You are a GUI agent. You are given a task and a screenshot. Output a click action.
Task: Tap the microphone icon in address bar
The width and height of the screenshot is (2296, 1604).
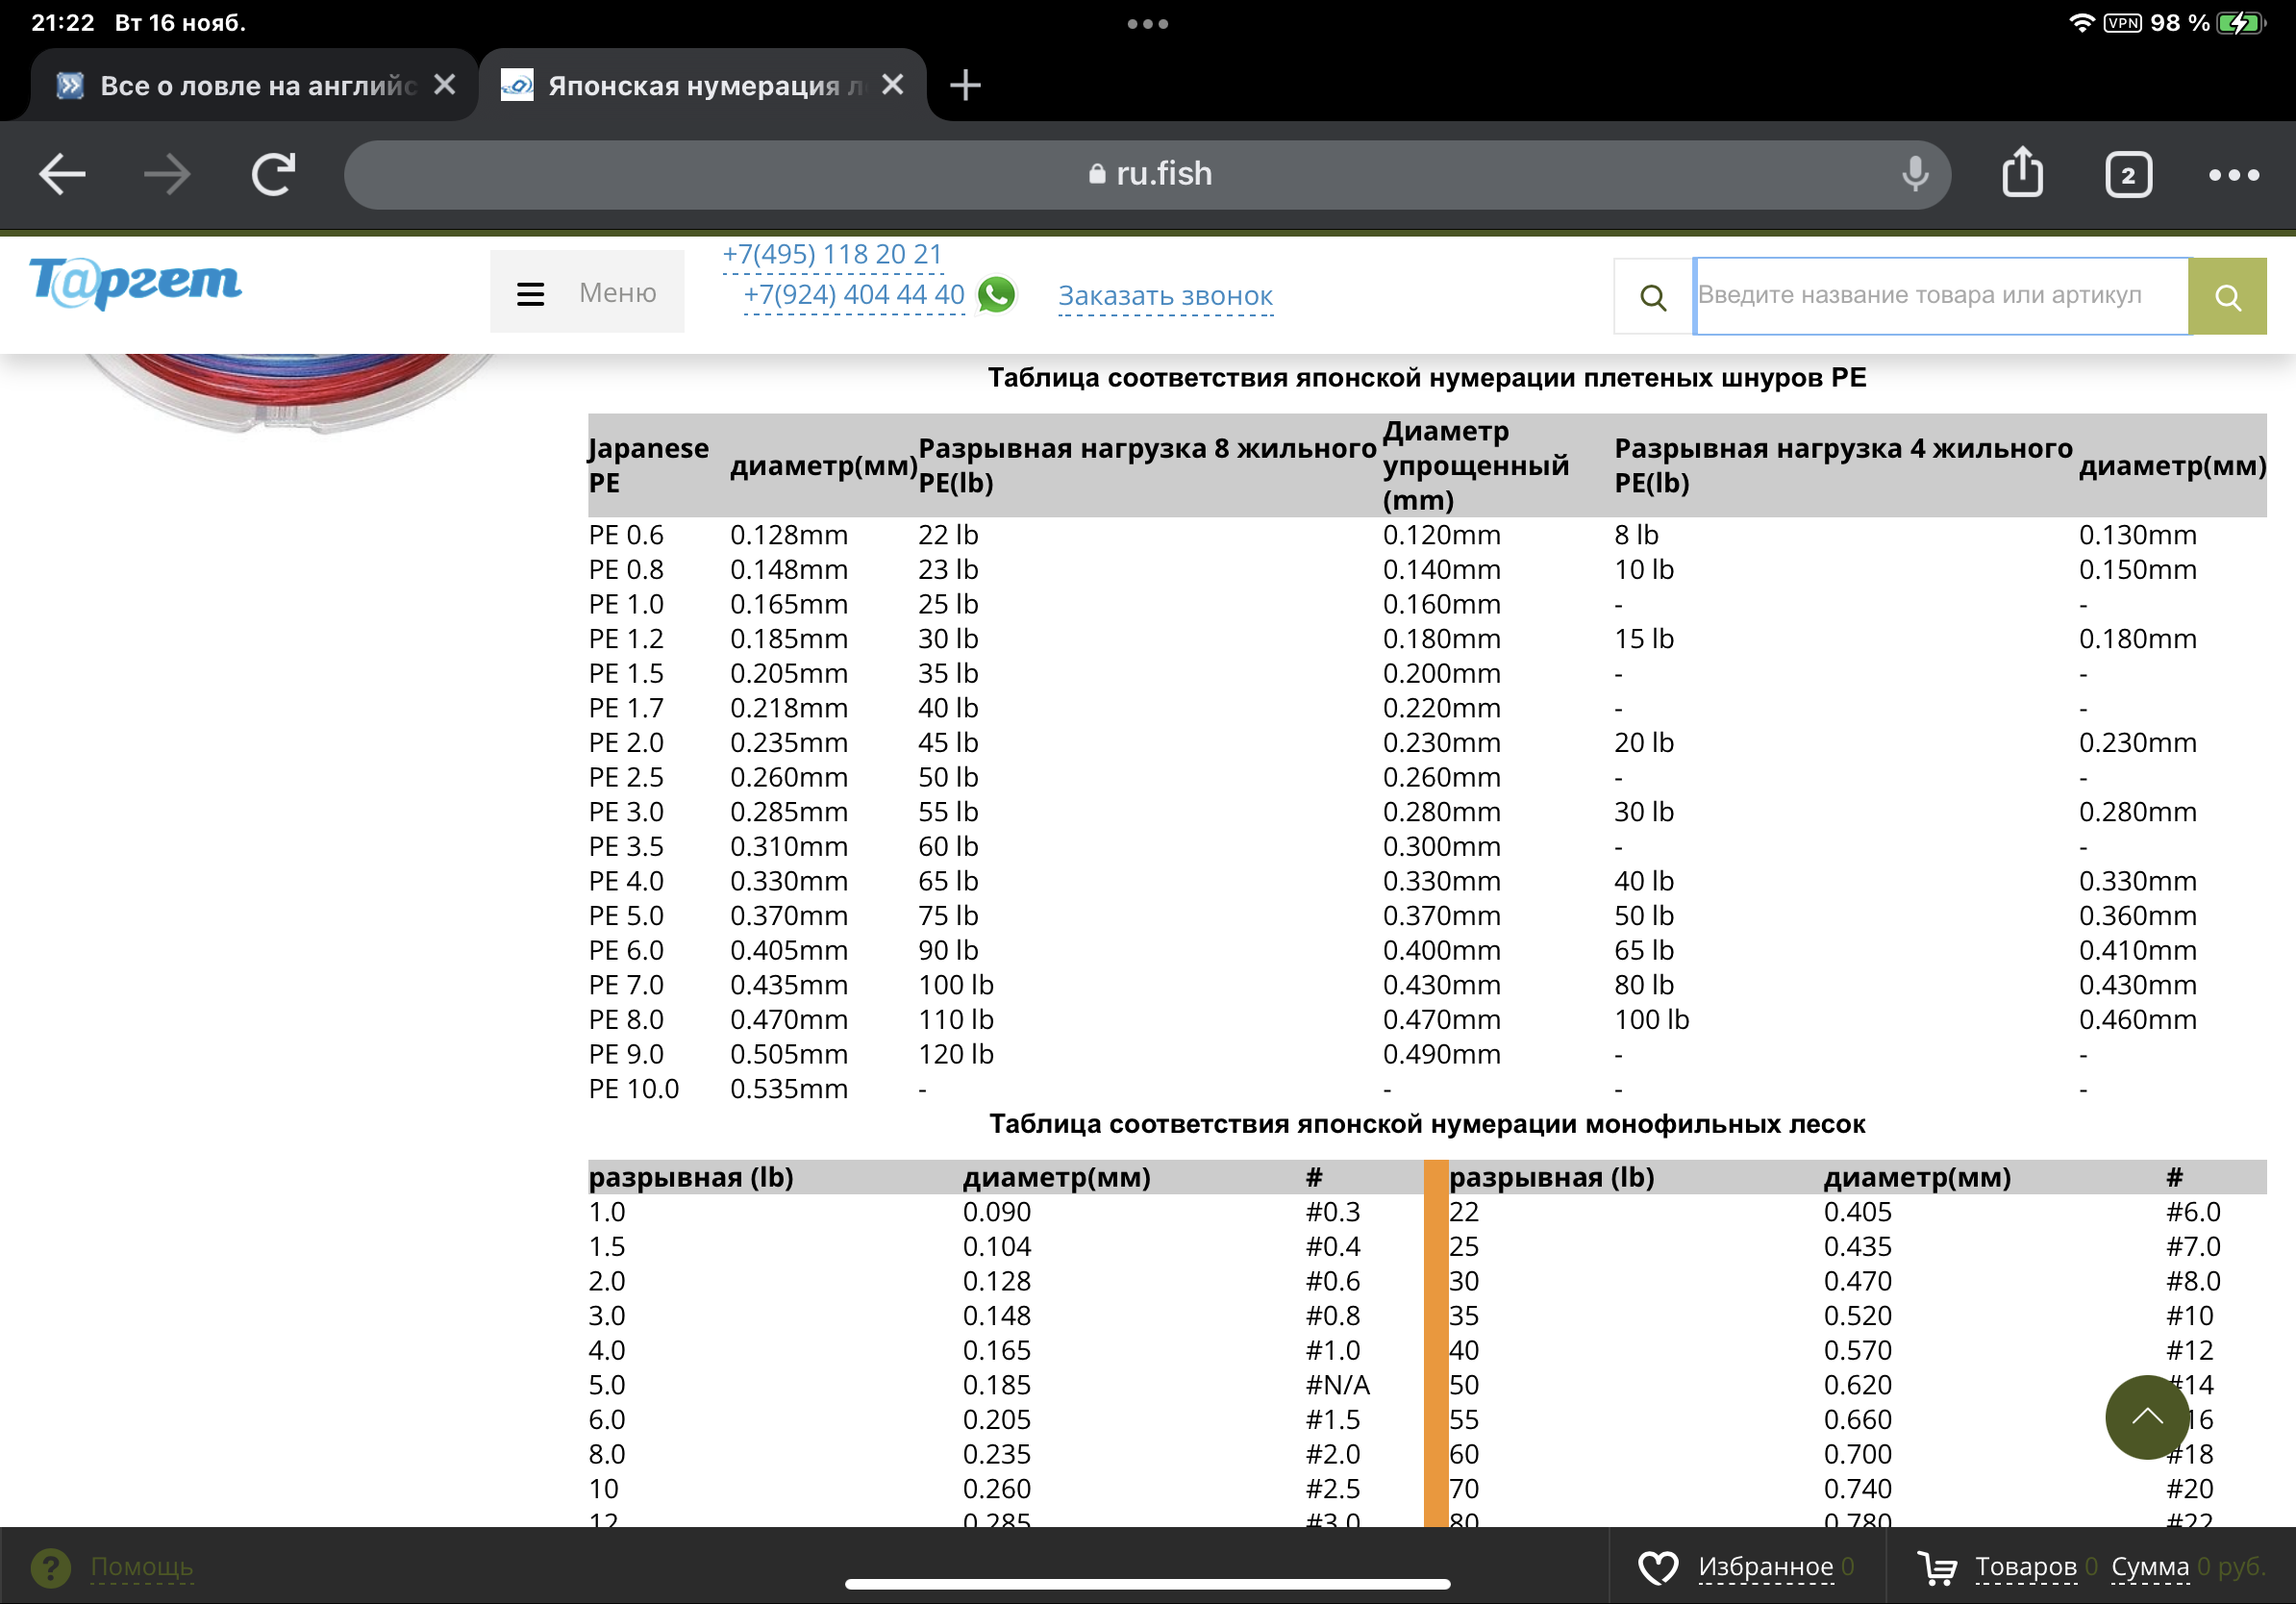pos(1915,174)
